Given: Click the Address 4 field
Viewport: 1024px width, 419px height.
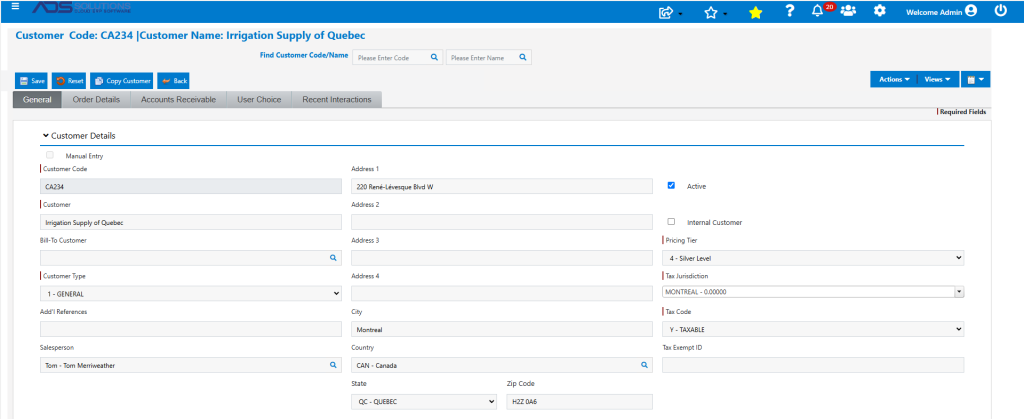Looking at the screenshot, I should tap(502, 294).
